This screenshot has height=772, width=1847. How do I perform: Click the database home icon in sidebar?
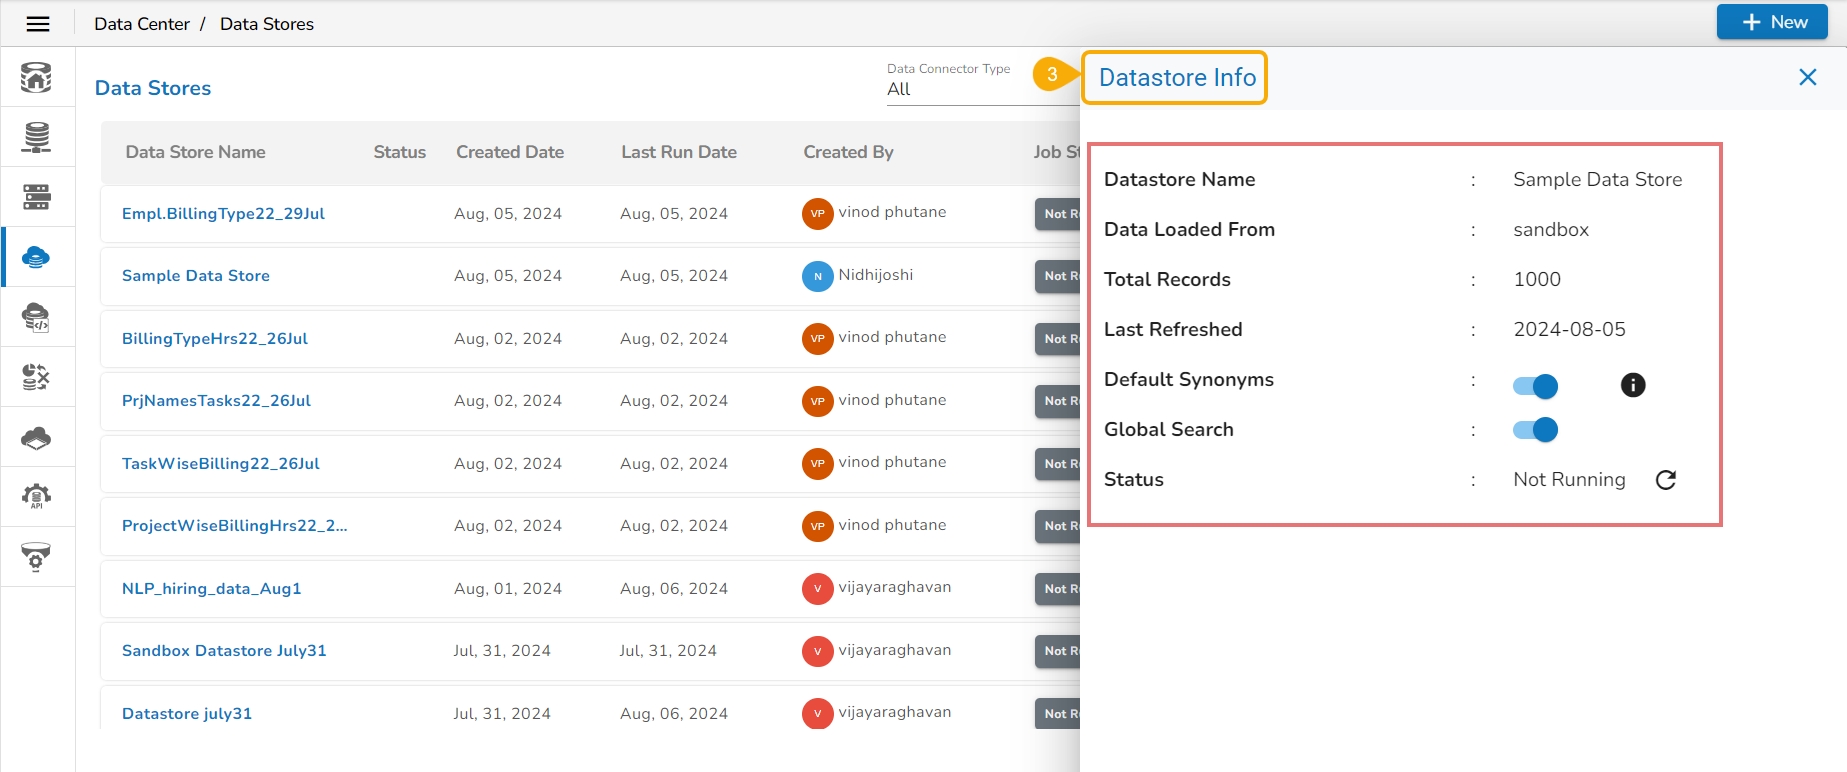[x=37, y=77]
